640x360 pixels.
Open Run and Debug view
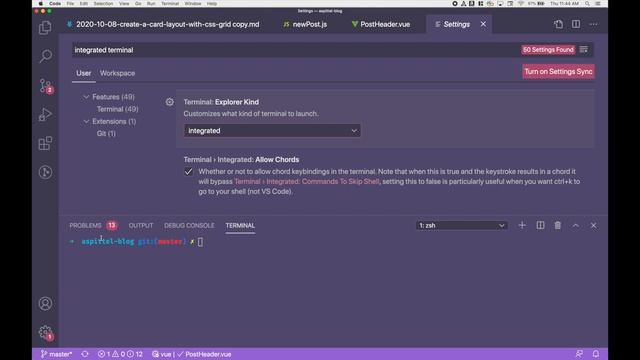45,114
